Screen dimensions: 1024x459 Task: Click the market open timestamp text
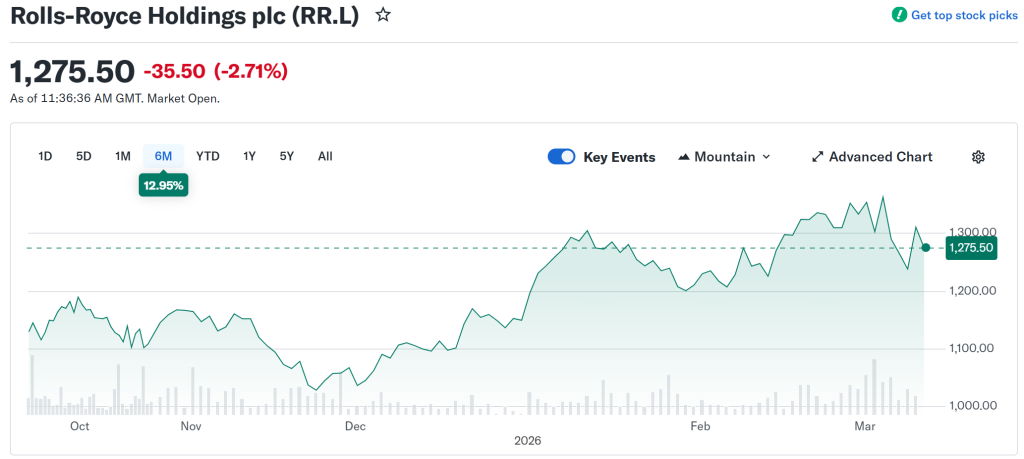(115, 99)
